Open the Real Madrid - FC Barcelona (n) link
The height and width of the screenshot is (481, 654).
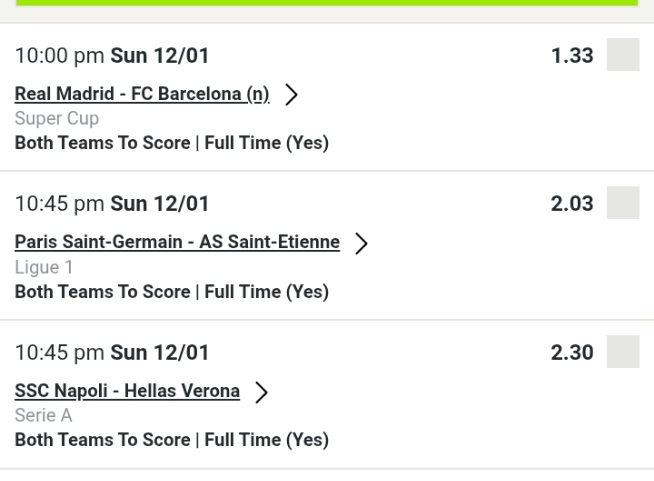tap(142, 94)
